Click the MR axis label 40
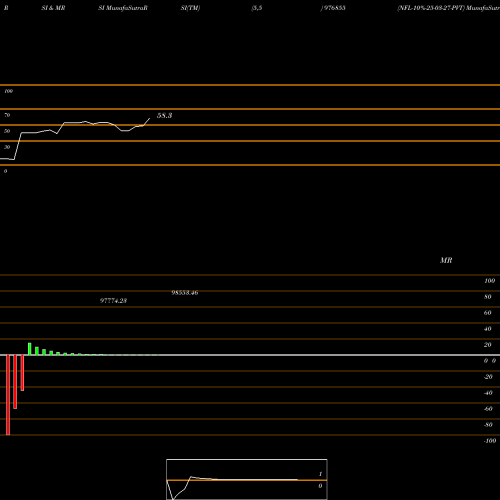500x500 pixels. pyautogui.click(x=488, y=329)
